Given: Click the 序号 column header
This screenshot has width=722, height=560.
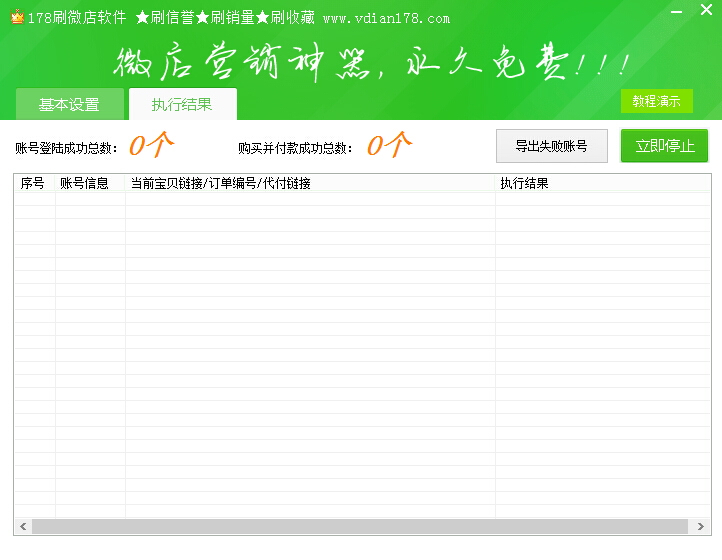Looking at the screenshot, I should pyautogui.click(x=35, y=183).
